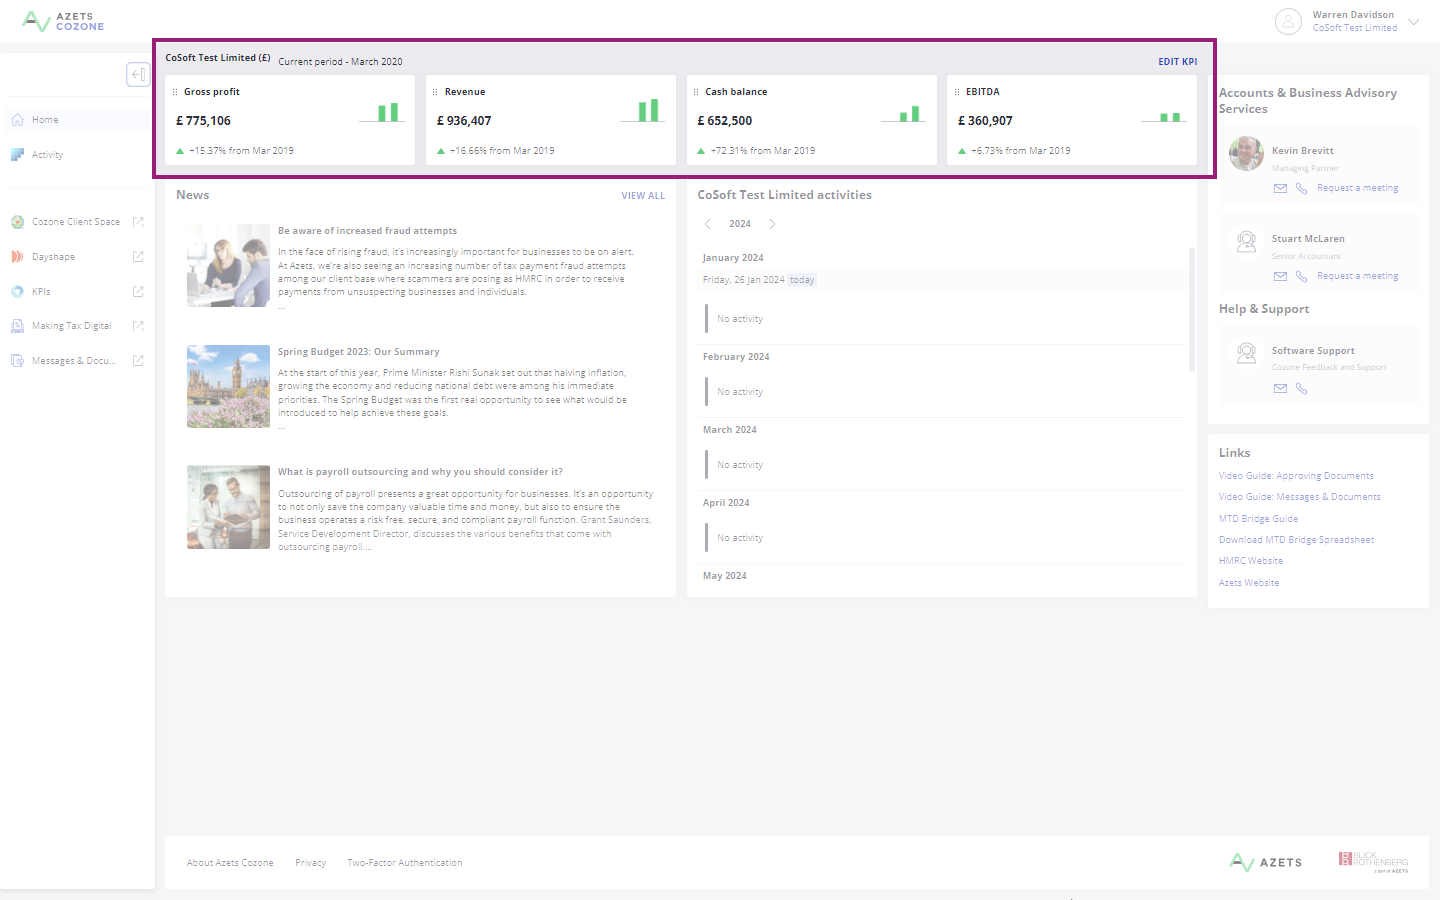Click the Cozone Client Space external-link icon
The width and height of the screenshot is (1440, 900).
[x=137, y=221]
